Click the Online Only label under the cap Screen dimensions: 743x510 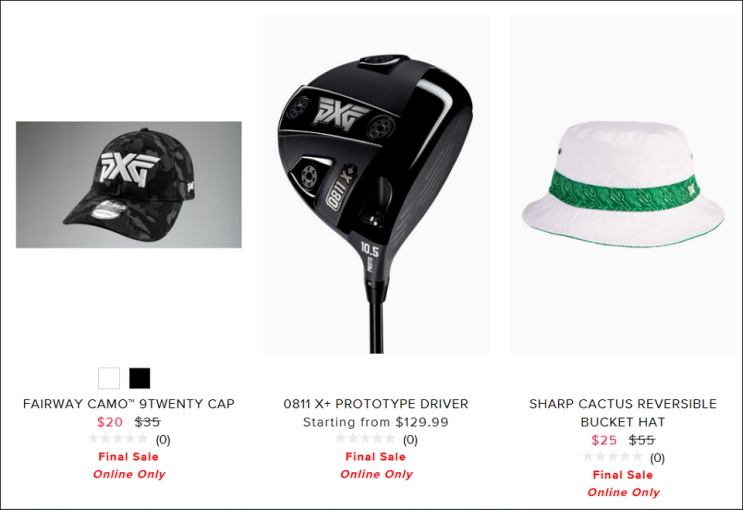[x=129, y=474]
